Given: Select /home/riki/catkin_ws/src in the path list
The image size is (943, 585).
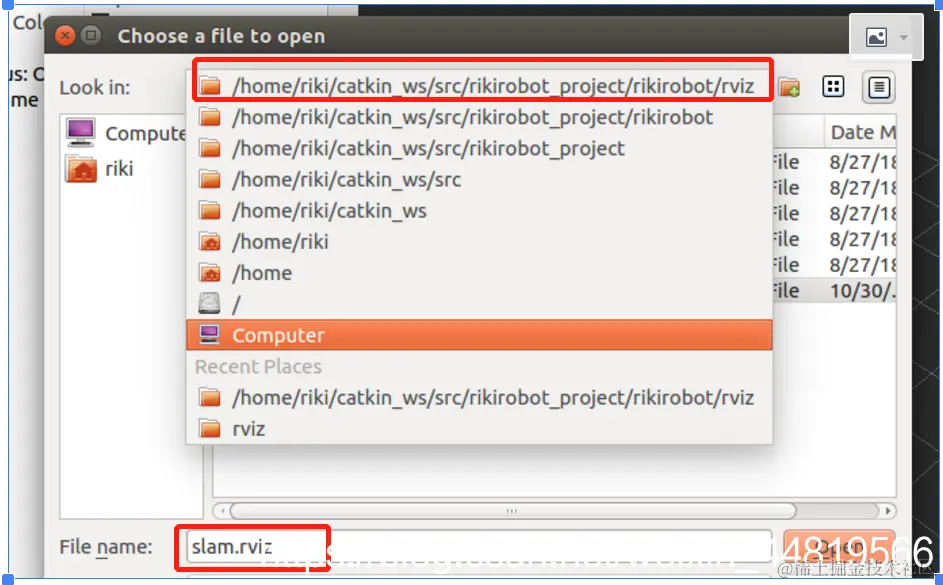Looking at the screenshot, I should coord(479,179).
